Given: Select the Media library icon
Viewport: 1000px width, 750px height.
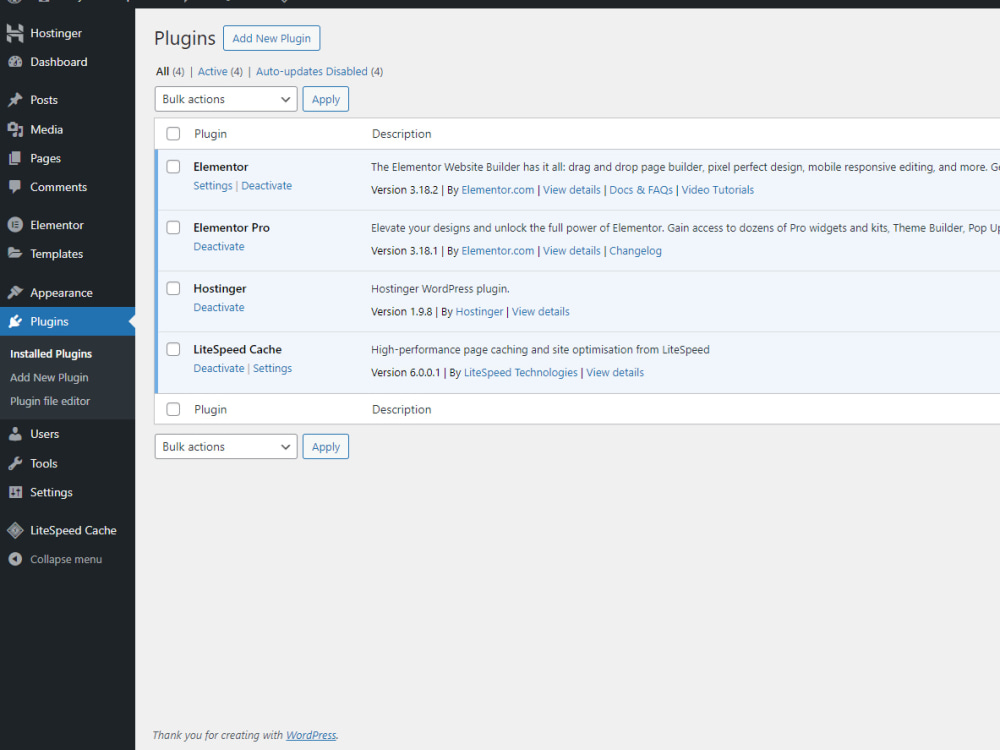Looking at the screenshot, I should click(14, 129).
